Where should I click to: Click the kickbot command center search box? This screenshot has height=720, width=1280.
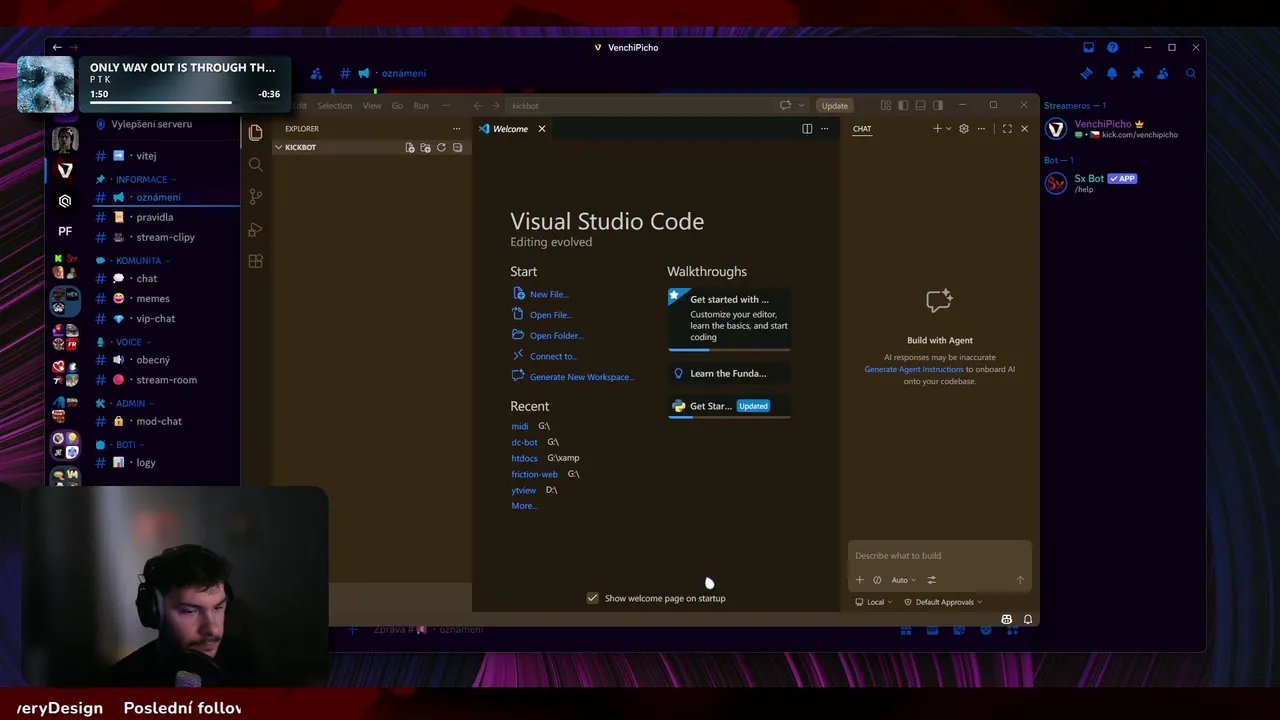638,105
